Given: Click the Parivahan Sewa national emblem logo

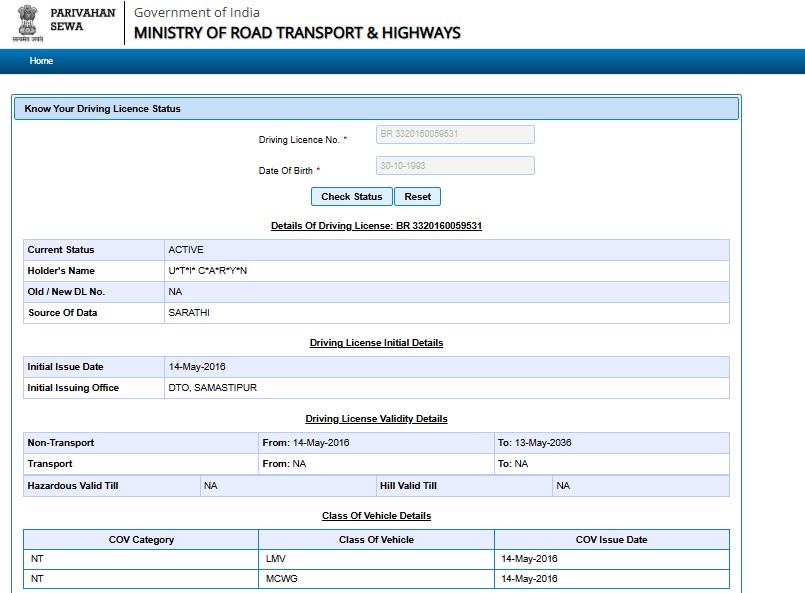Looking at the screenshot, I should tap(27, 22).
